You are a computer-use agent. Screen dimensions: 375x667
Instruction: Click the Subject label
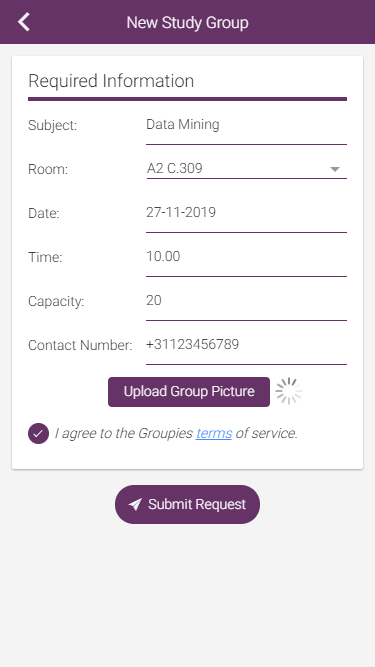pyautogui.click(x=52, y=125)
